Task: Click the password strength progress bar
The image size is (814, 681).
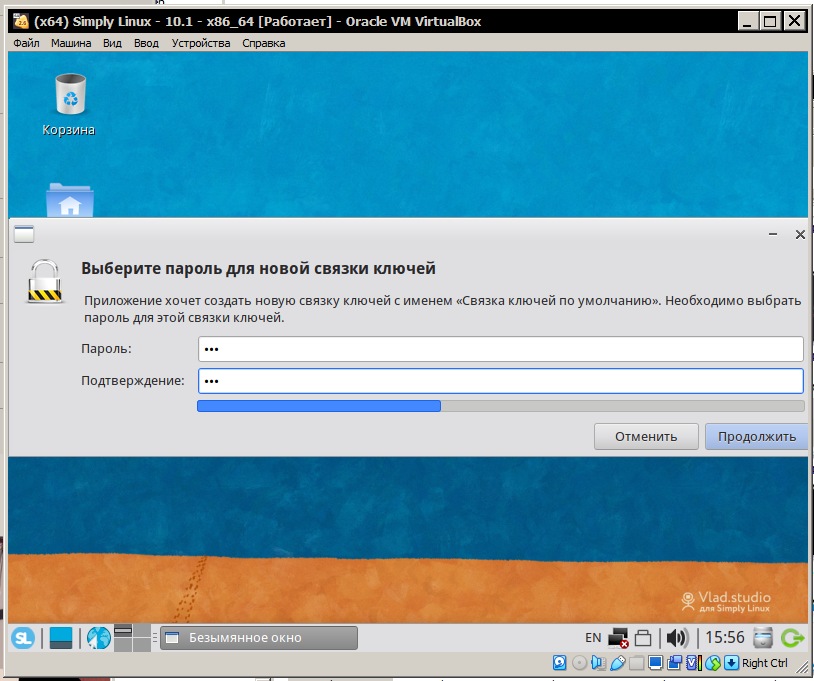Action: point(500,406)
